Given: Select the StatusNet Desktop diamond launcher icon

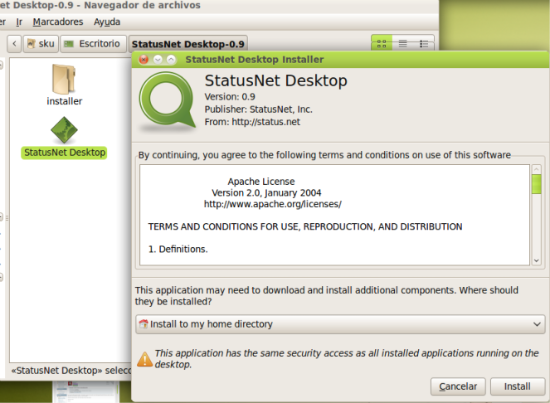Looking at the screenshot, I should [64, 130].
